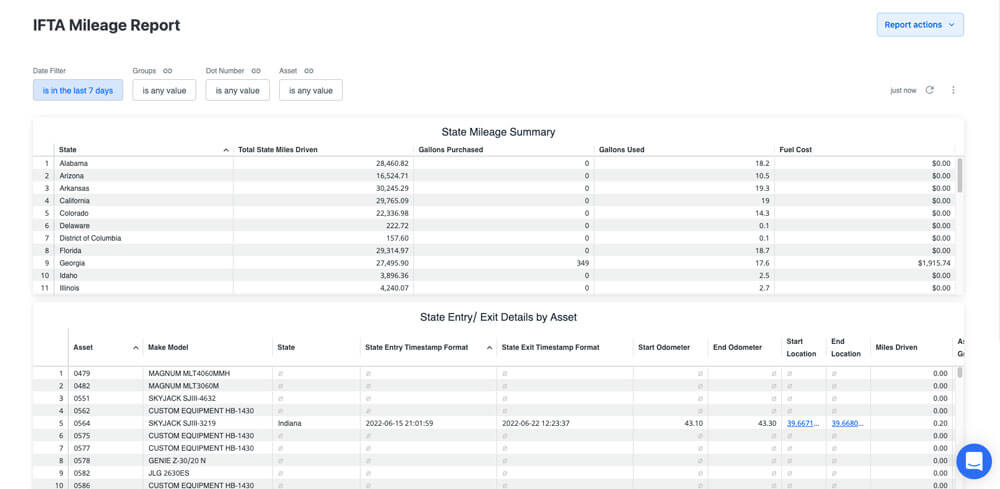Click Indiana state cell for asset 0564

click(290, 423)
